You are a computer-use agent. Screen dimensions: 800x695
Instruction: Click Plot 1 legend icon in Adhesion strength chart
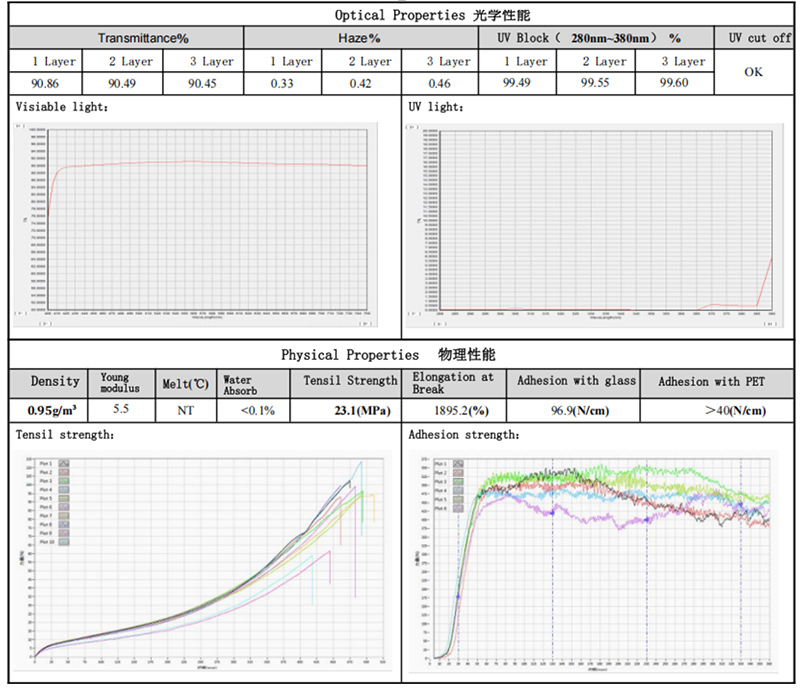click(x=459, y=464)
